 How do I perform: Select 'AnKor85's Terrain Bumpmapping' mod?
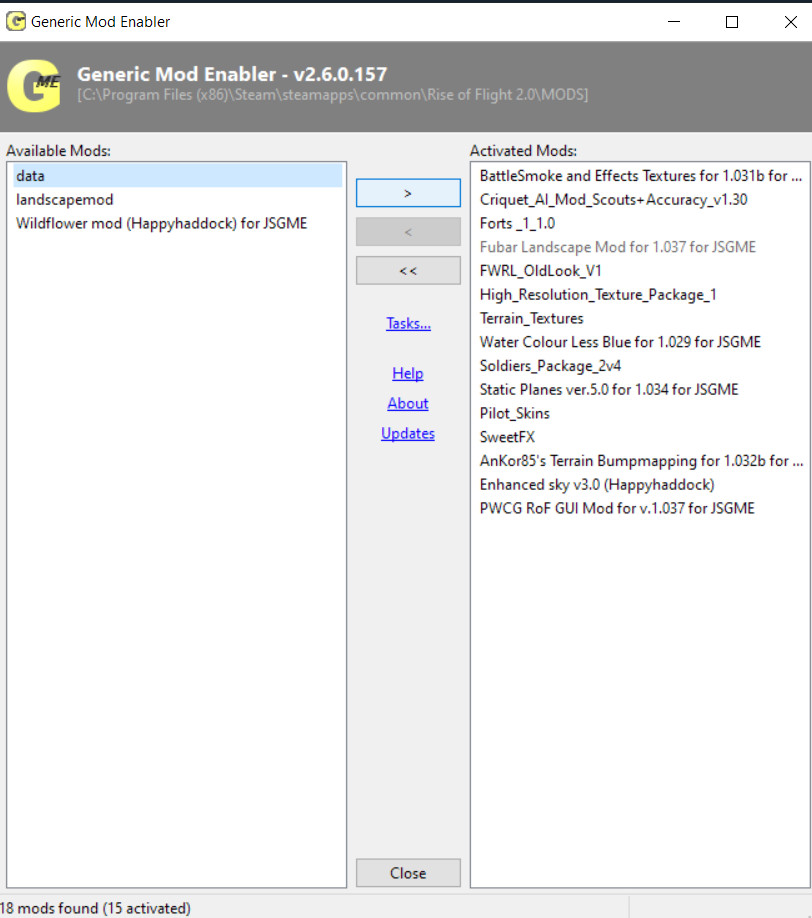coord(640,461)
